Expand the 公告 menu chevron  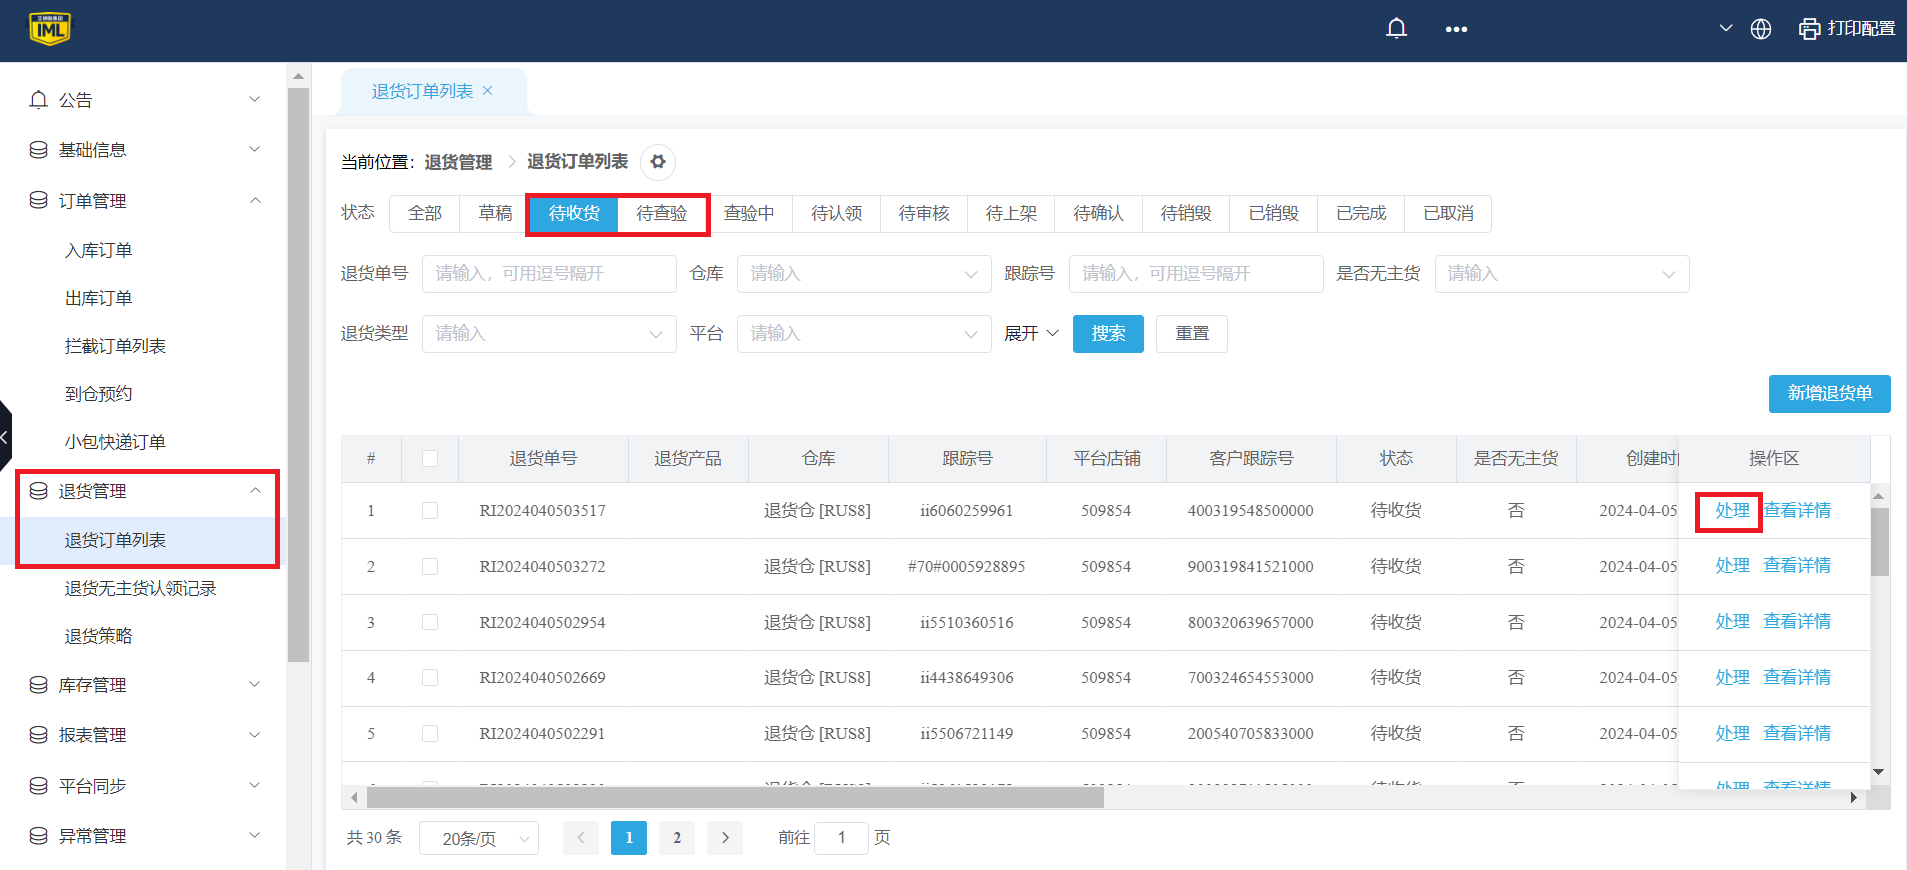pyautogui.click(x=255, y=99)
